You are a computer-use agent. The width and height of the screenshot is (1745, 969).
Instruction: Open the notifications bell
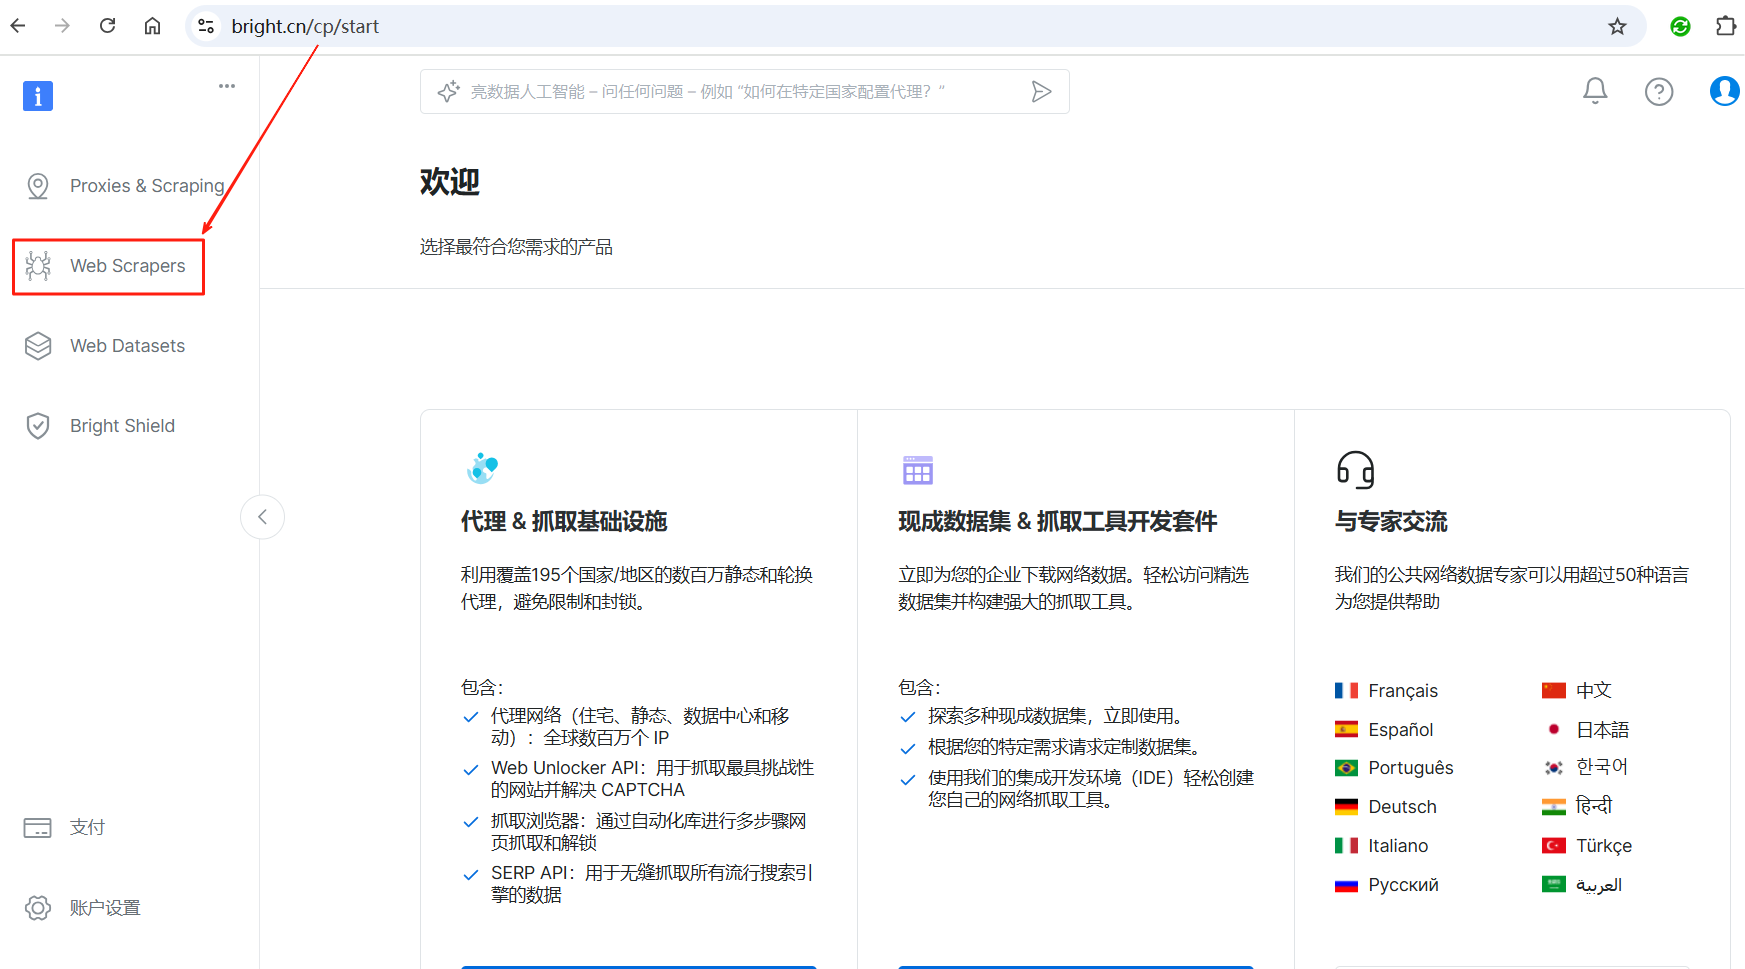pos(1595,91)
